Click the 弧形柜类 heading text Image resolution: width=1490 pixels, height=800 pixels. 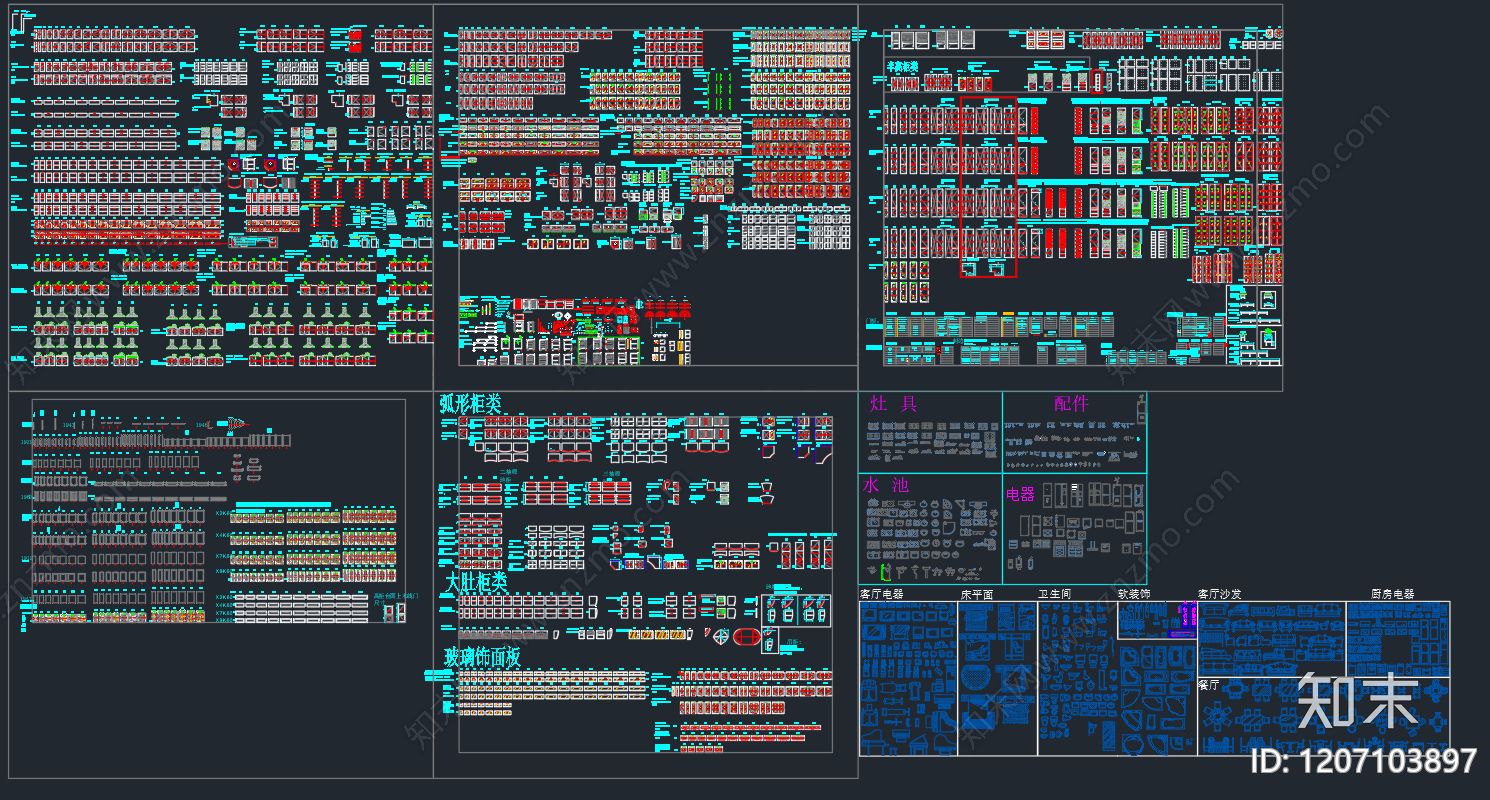click(x=470, y=404)
